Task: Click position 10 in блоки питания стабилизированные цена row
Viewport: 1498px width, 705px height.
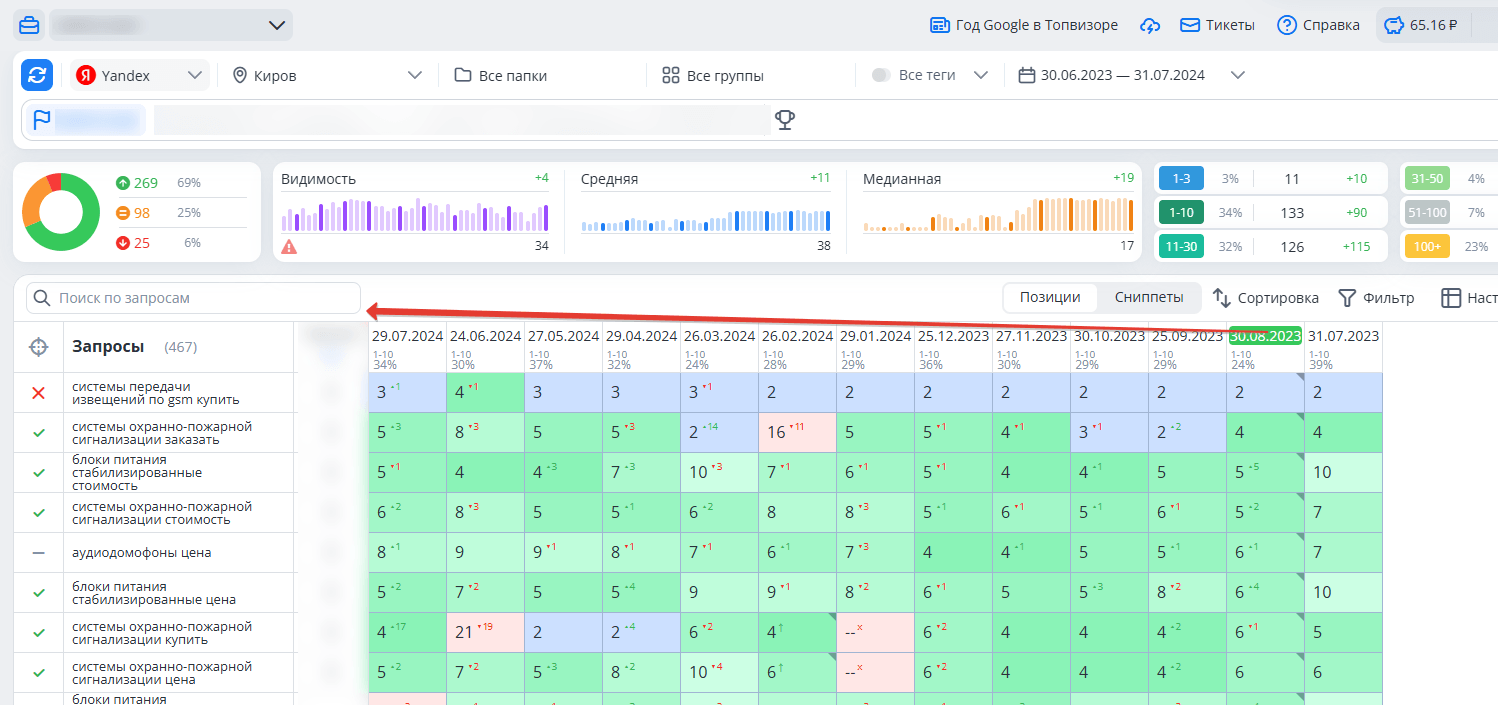Action: point(1343,593)
